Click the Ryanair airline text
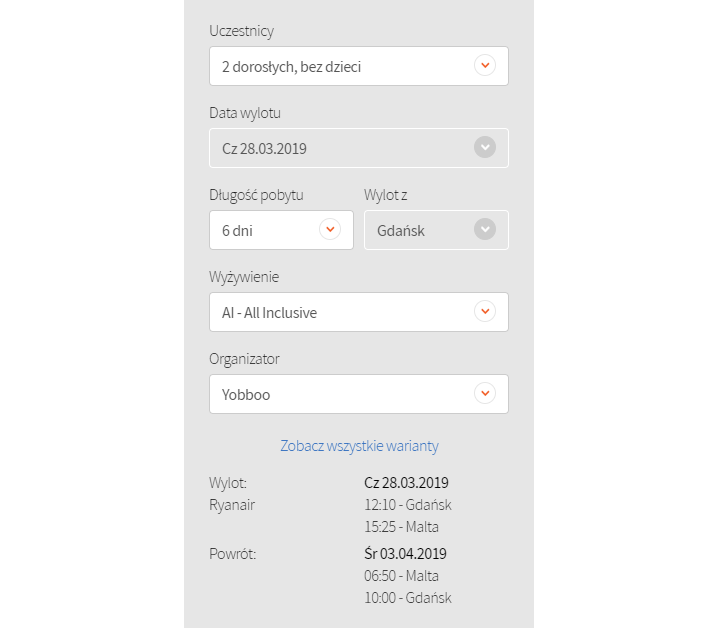720x635 pixels. point(232,505)
